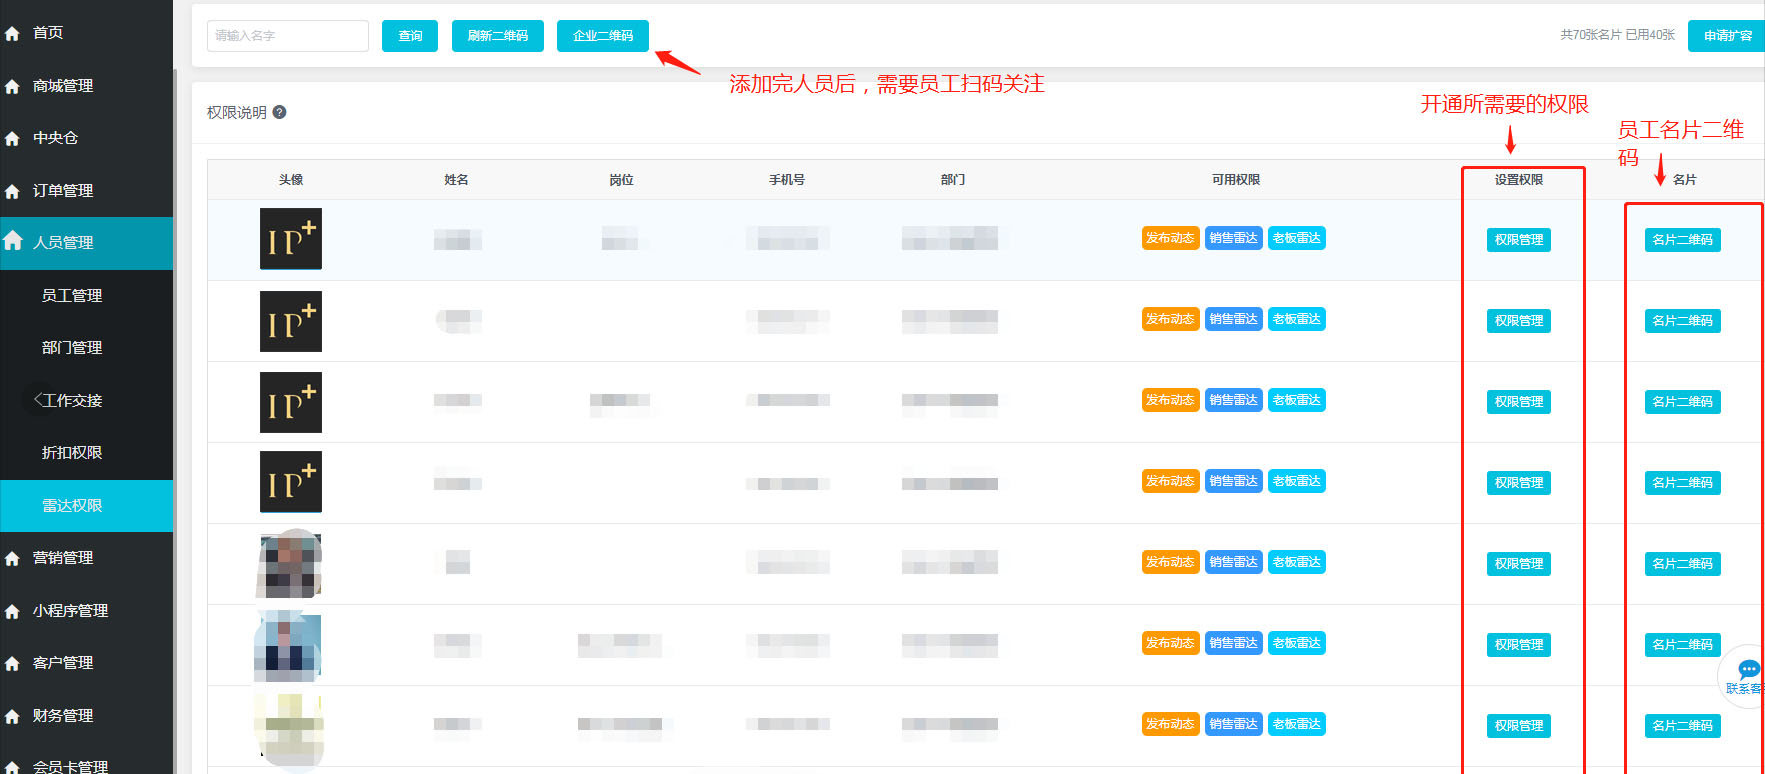Click the 查询 search button
Viewport: 1765px width, 774px height.
410,36
